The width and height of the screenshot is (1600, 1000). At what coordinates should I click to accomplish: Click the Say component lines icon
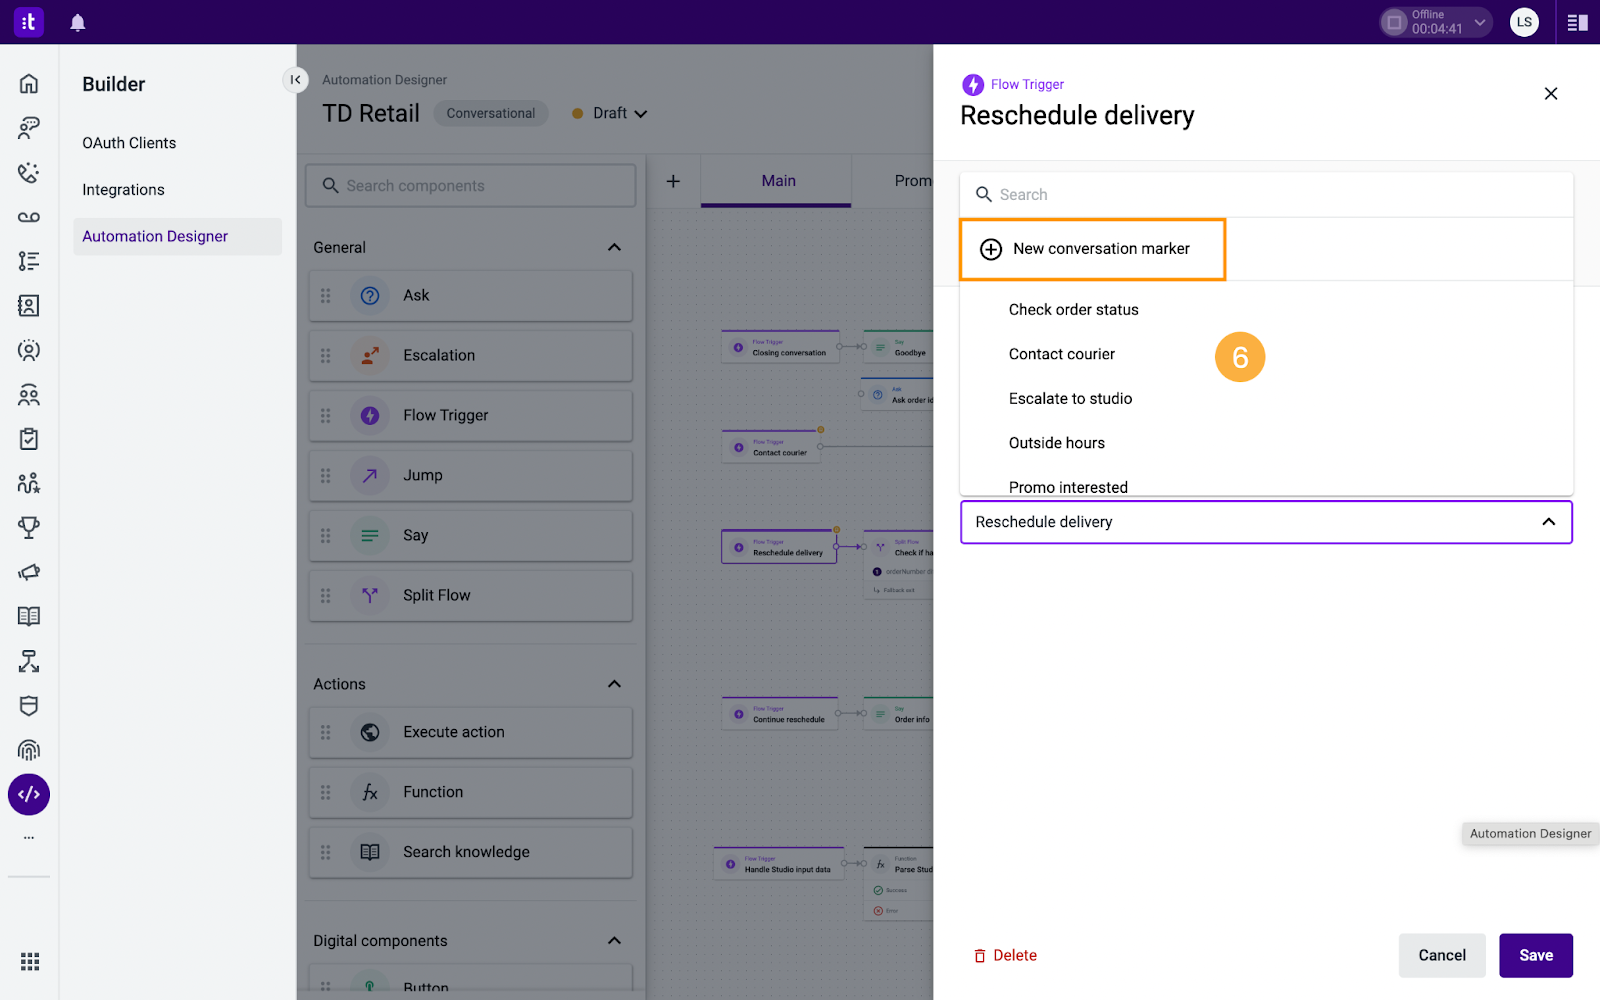(370, 535)
